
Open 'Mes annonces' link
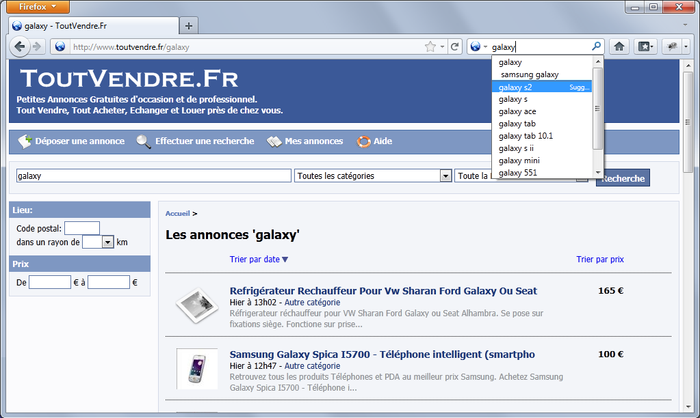click(x=314, y=141)
